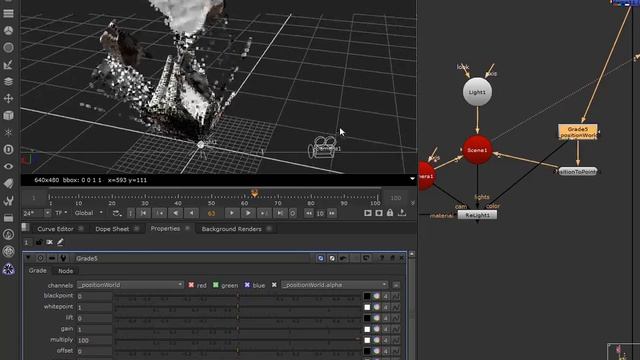640x360 pixels.
Task: Open the Deep nodes D icon
Action: click(x=8, y=149)
